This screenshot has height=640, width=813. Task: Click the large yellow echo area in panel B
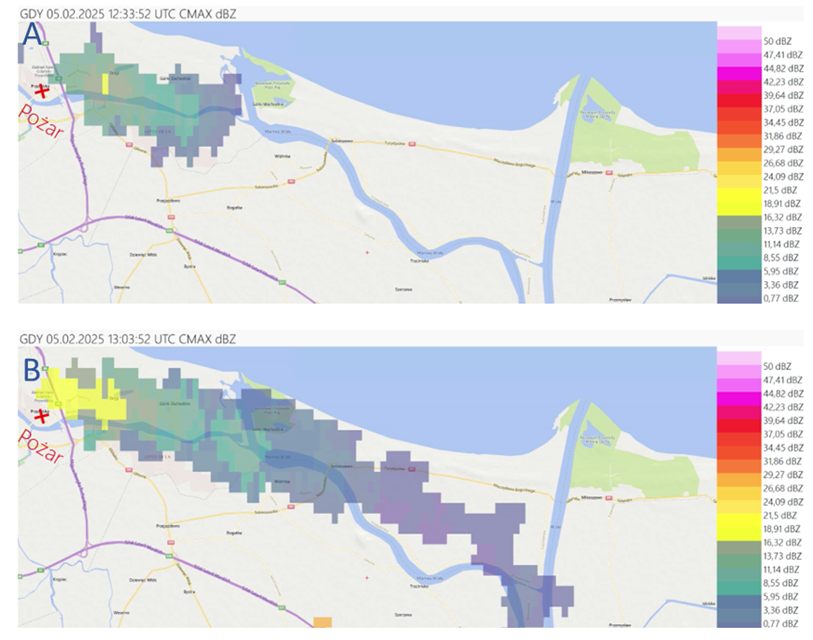[x=83, y=398]
